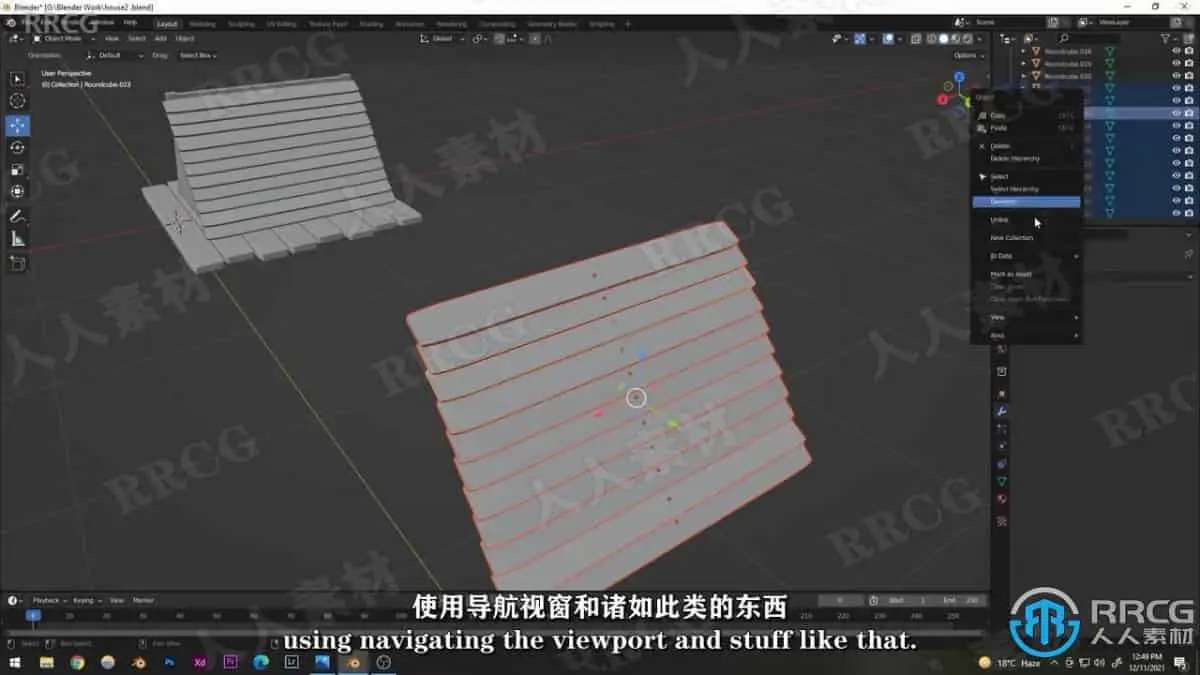The image size is (1200, 675).
Task: Hide Roundcube.030 with its eye icon
Action: 1176,76
